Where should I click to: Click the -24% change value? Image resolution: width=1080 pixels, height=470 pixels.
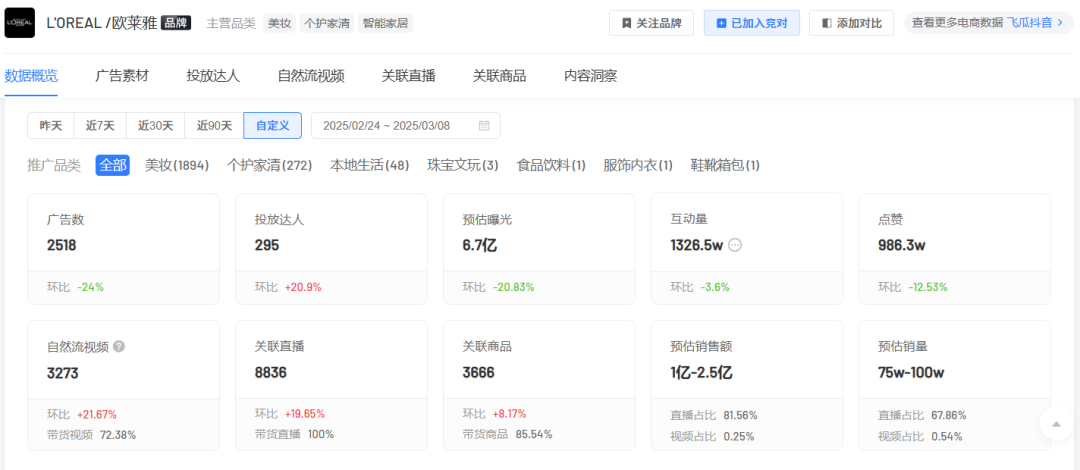(90, 287)
